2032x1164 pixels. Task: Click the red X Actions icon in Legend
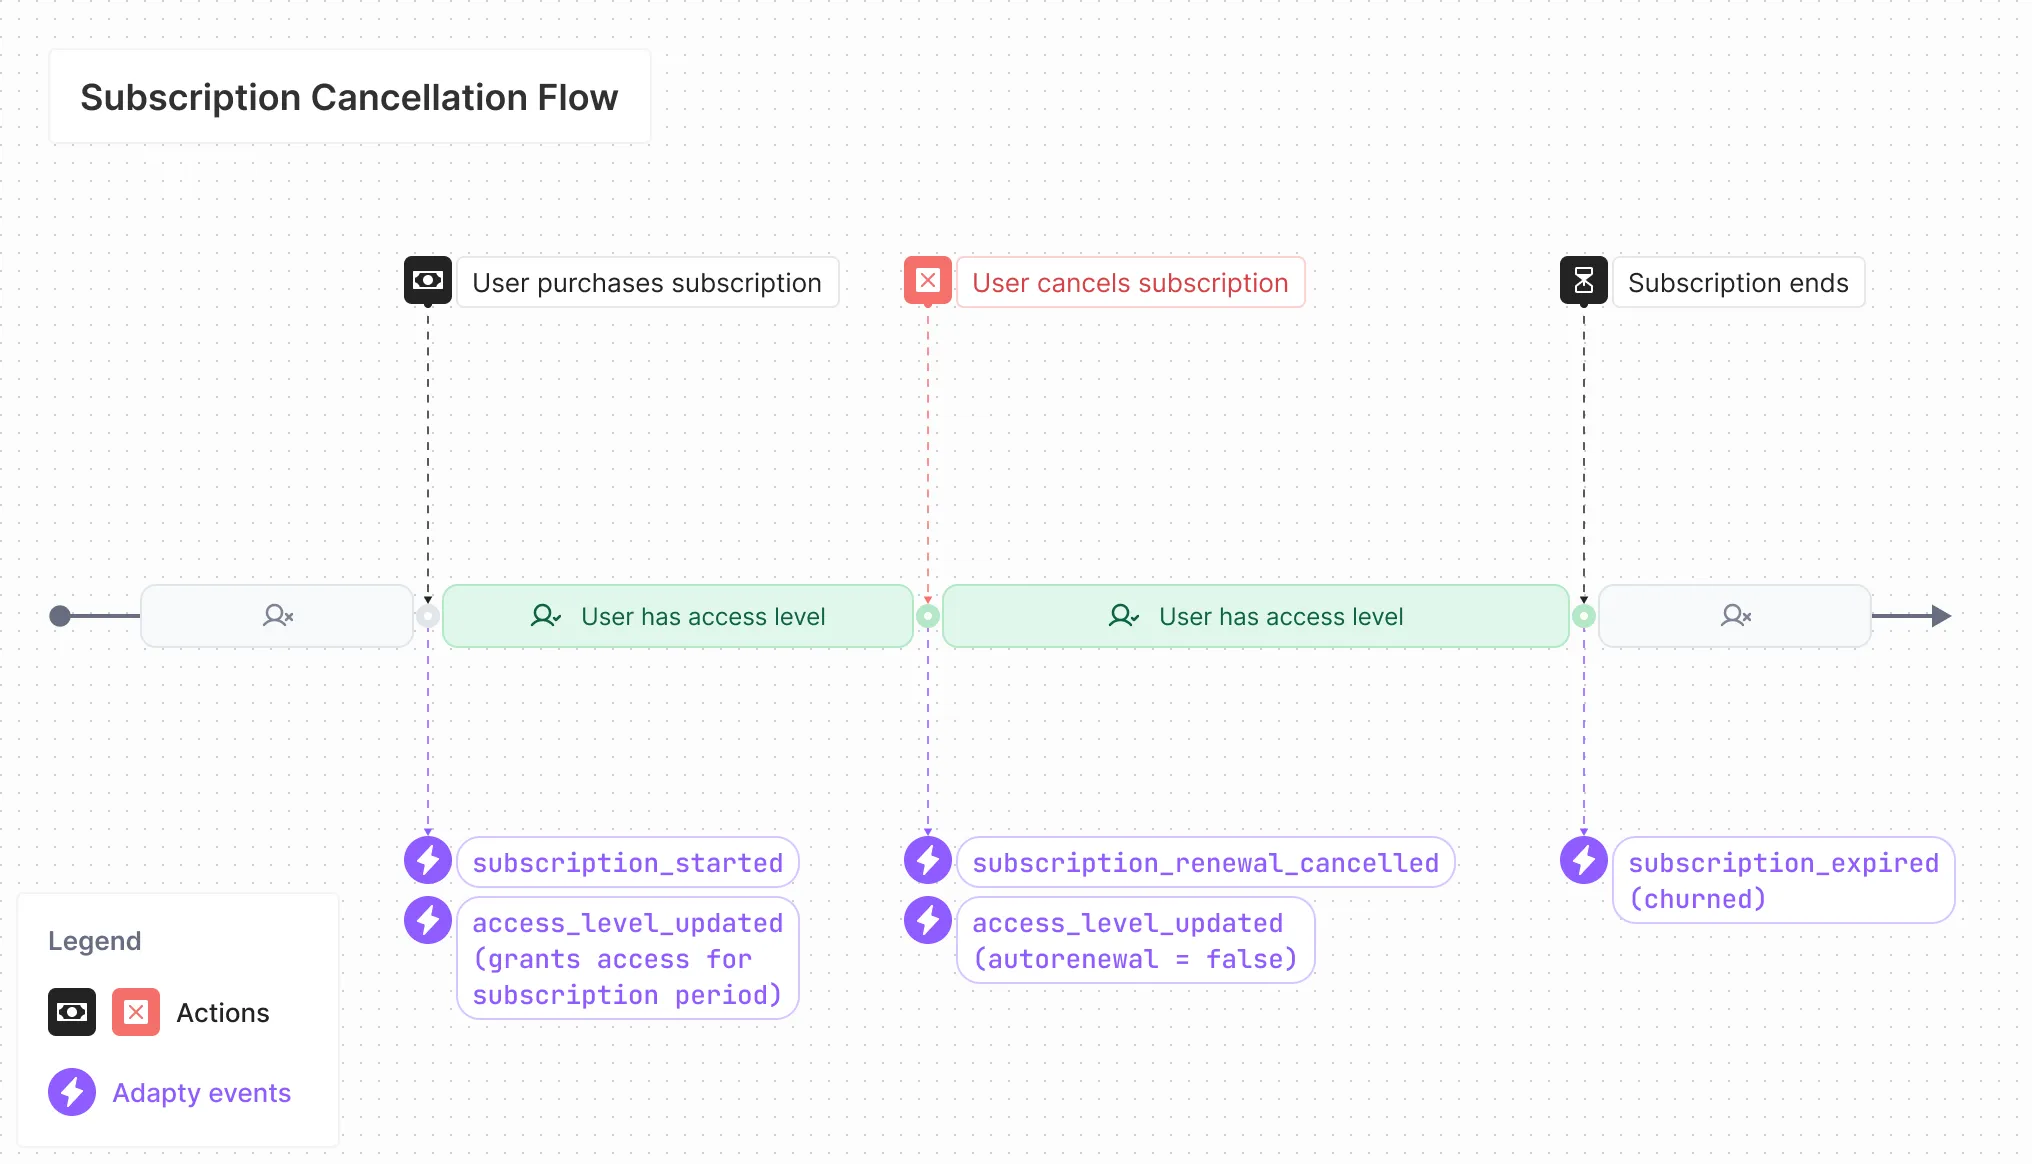point(136,1012)
